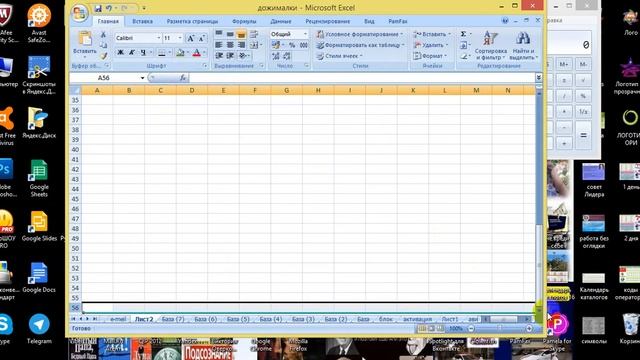640x360 pixels.
Task: Switch to Page Break Preview in status bar
Action: click(440, 329)
